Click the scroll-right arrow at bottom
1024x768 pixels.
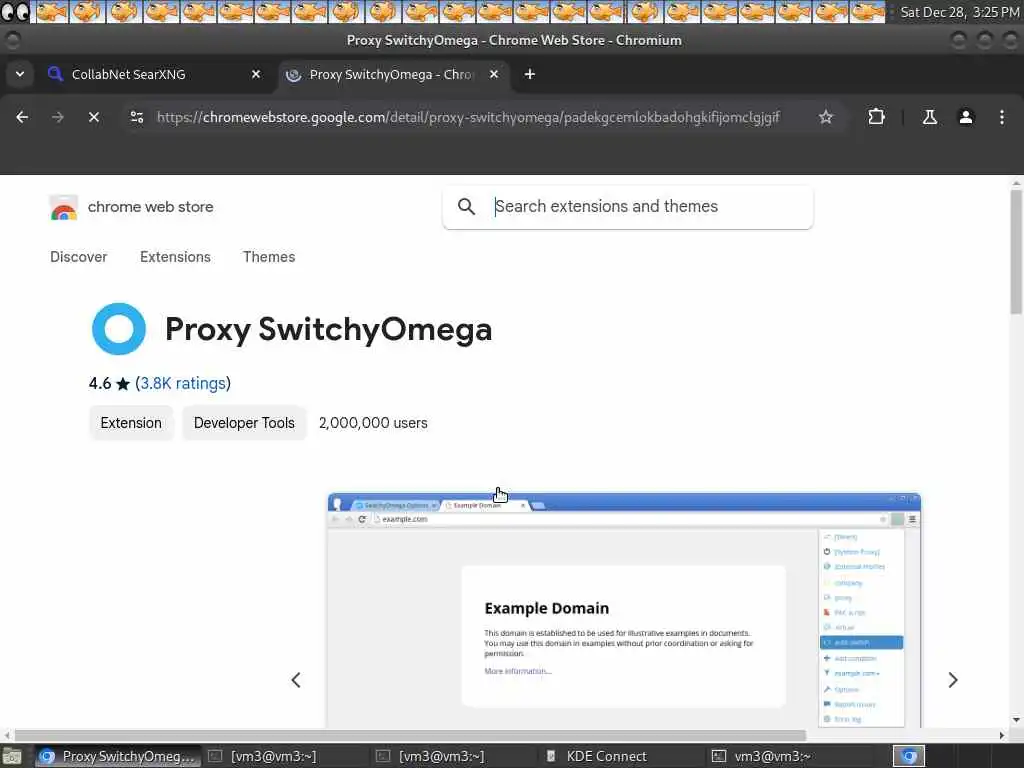coord(1002,735)
